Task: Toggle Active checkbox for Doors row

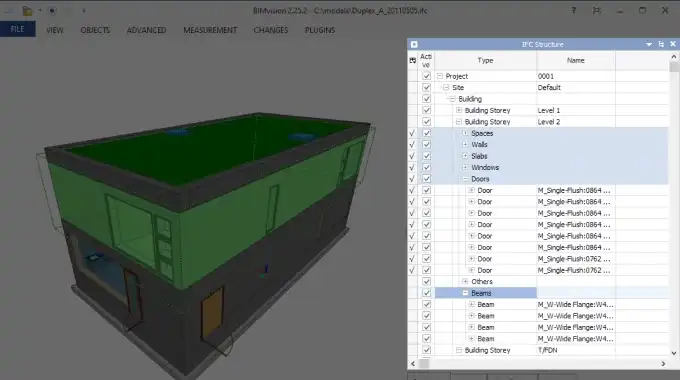Action: [426, 179]
